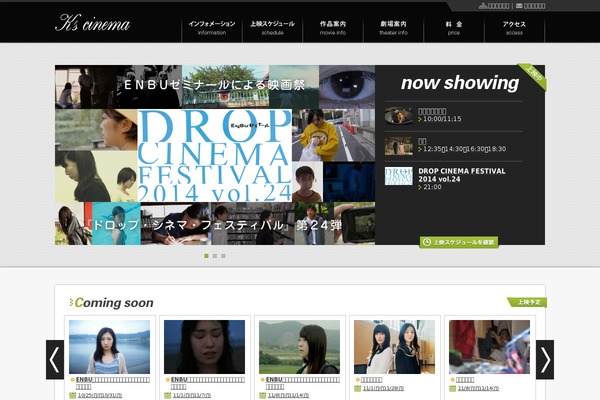Click calendar icon under second ENBU film

coord(167,395)
